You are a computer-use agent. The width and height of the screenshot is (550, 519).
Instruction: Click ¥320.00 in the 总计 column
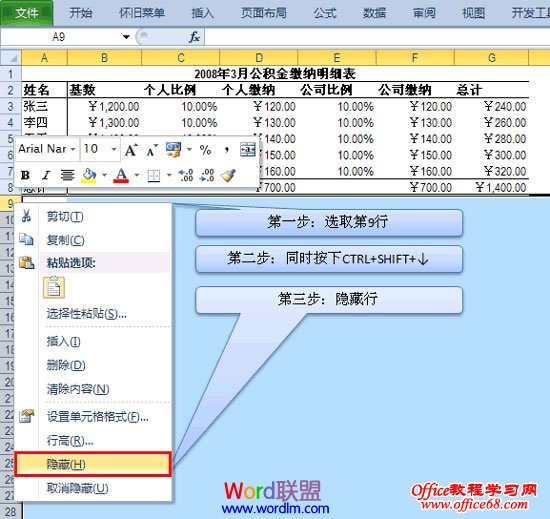491,171
